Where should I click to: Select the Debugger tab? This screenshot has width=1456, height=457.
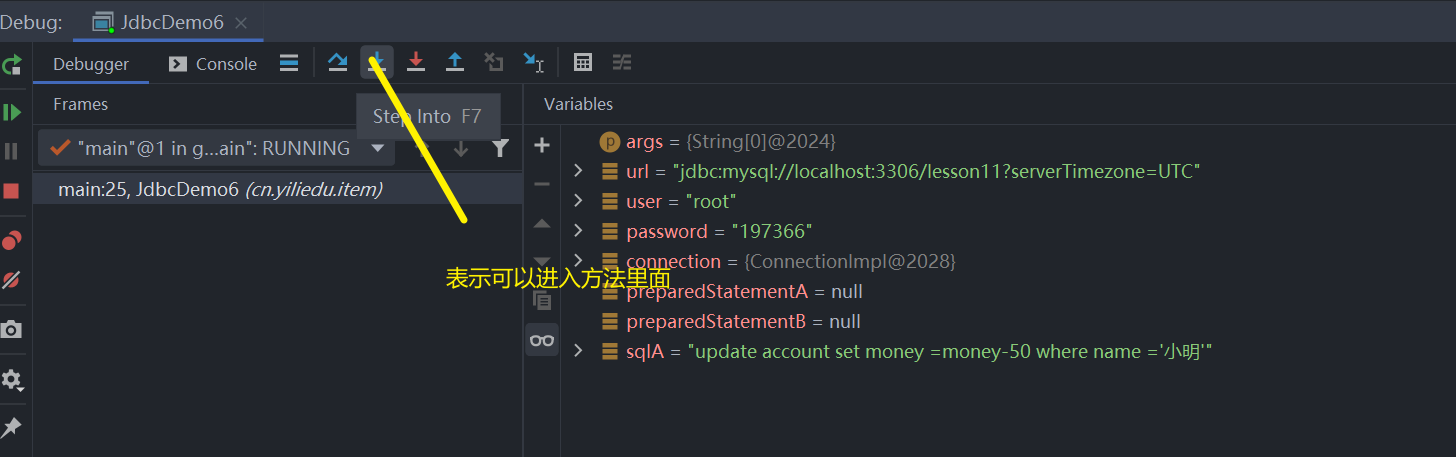click(91, 64)
